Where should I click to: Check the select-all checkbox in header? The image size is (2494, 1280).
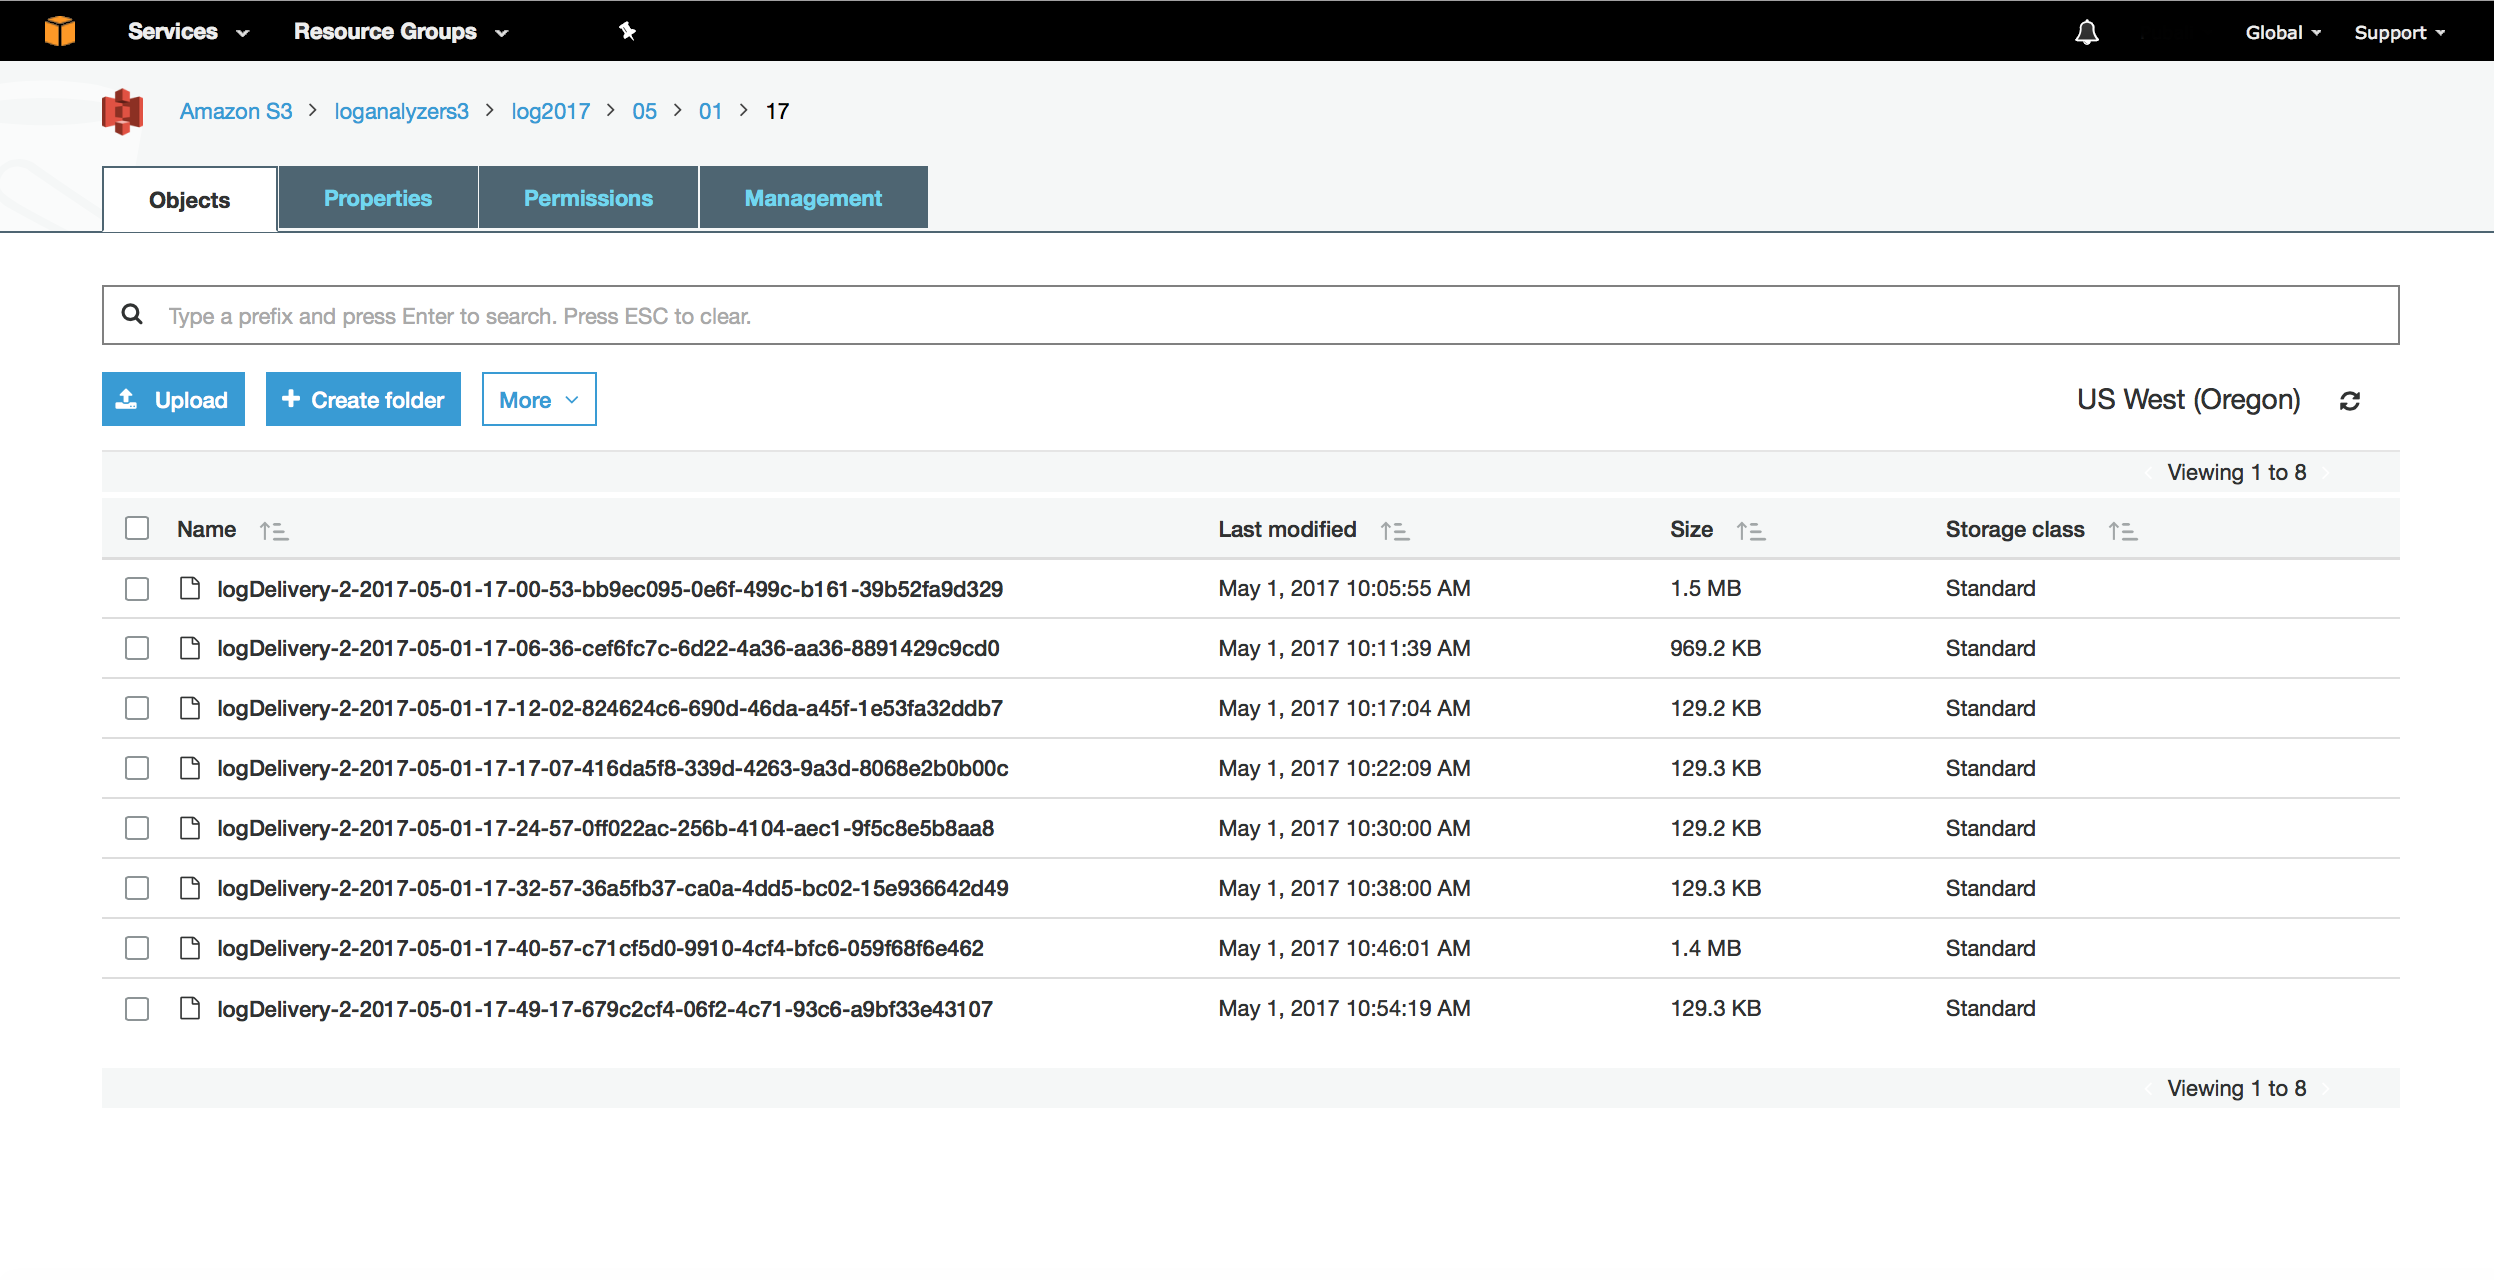pyautogui.click(x=137, y=528)
